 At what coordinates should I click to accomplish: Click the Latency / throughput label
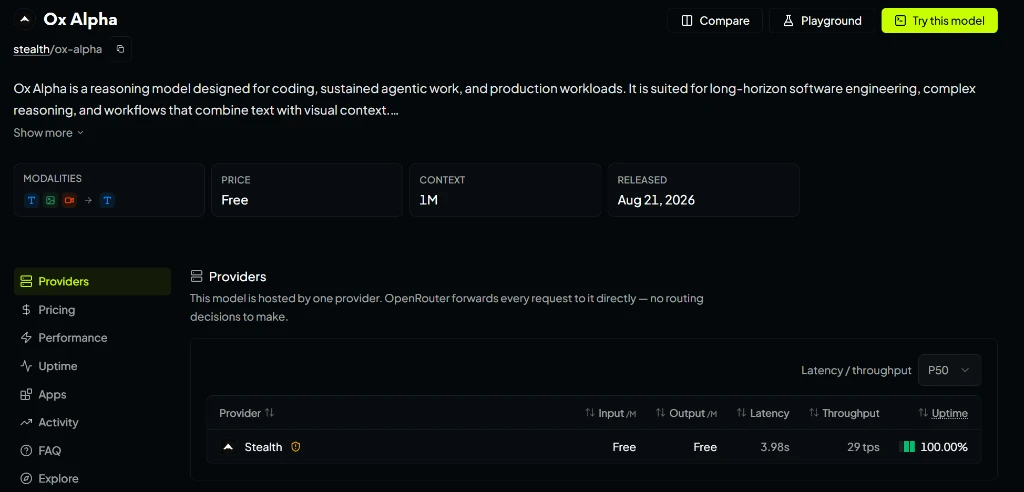click(856, 370)
